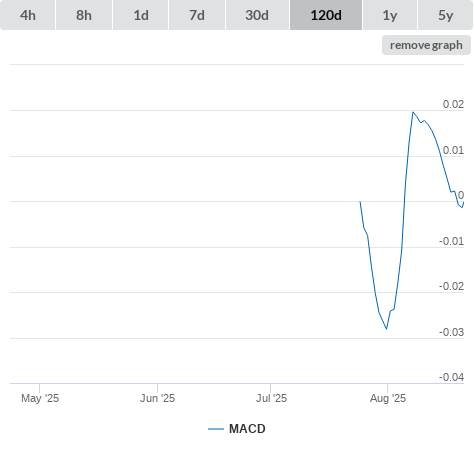Click the active 120d tab
Viewport: 474px width, 455px height.
326,15
